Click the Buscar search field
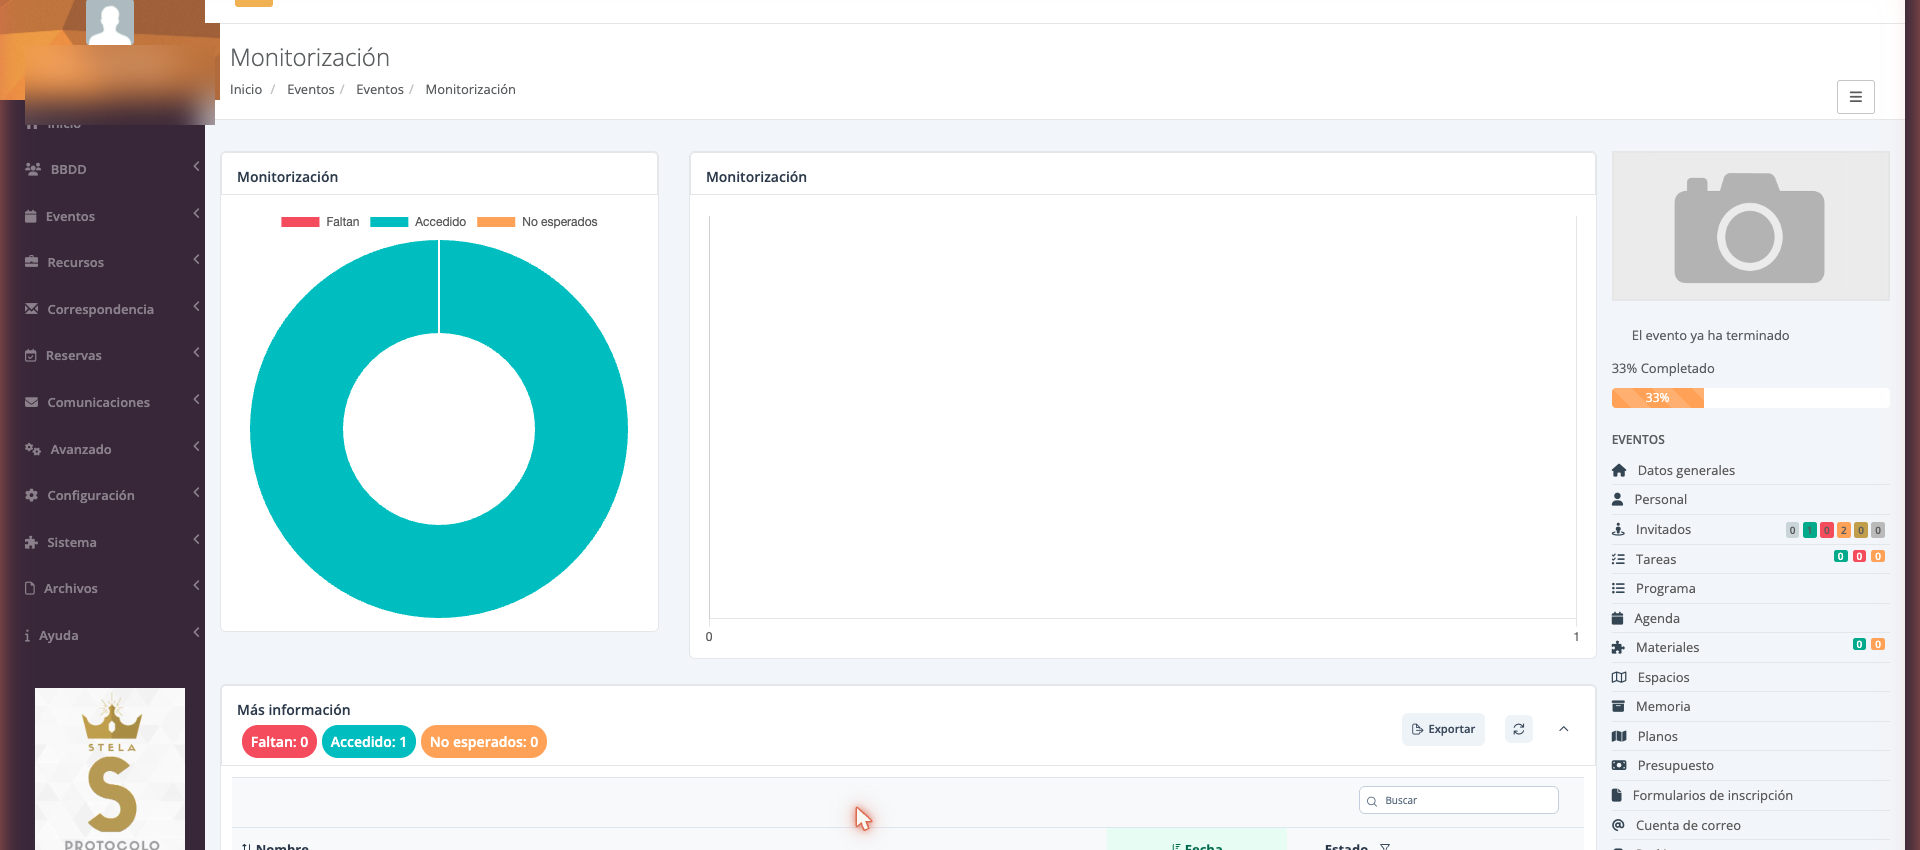Image resolution: width=1920 pixels, height=850 pixels. tap(1458, 800)
